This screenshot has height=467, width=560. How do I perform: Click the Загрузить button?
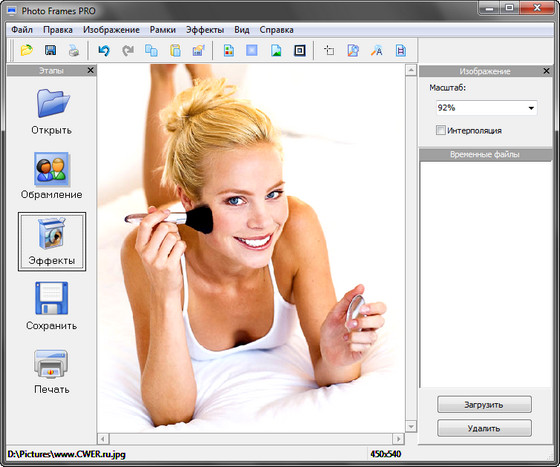484,405
